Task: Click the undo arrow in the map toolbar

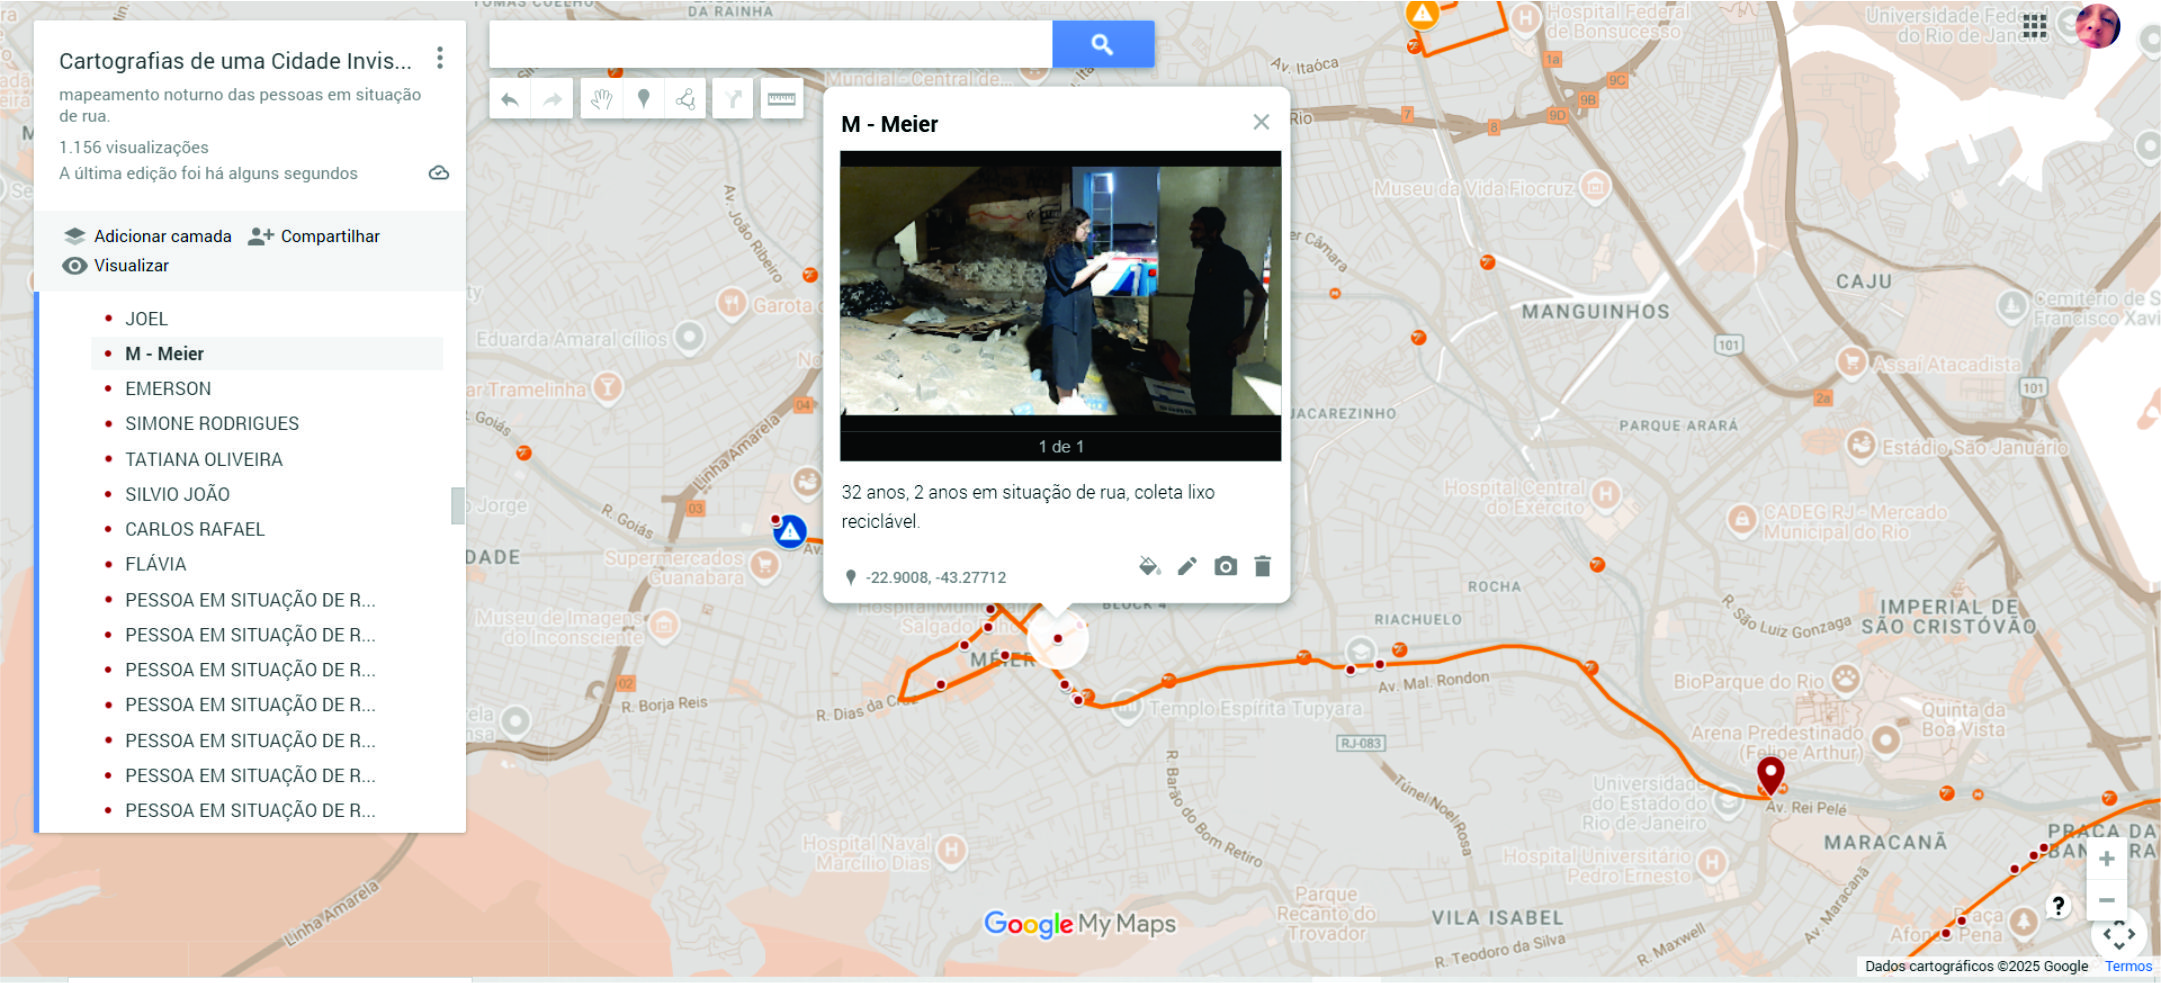Action: coord(510,99)
